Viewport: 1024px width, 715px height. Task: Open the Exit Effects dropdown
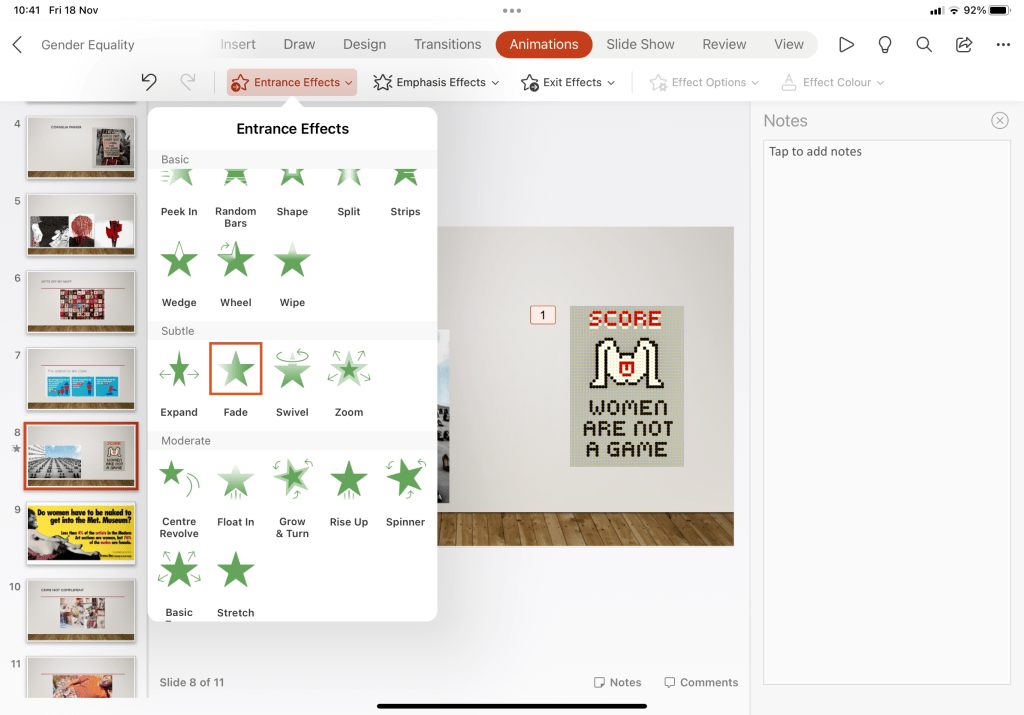point(568,82)
